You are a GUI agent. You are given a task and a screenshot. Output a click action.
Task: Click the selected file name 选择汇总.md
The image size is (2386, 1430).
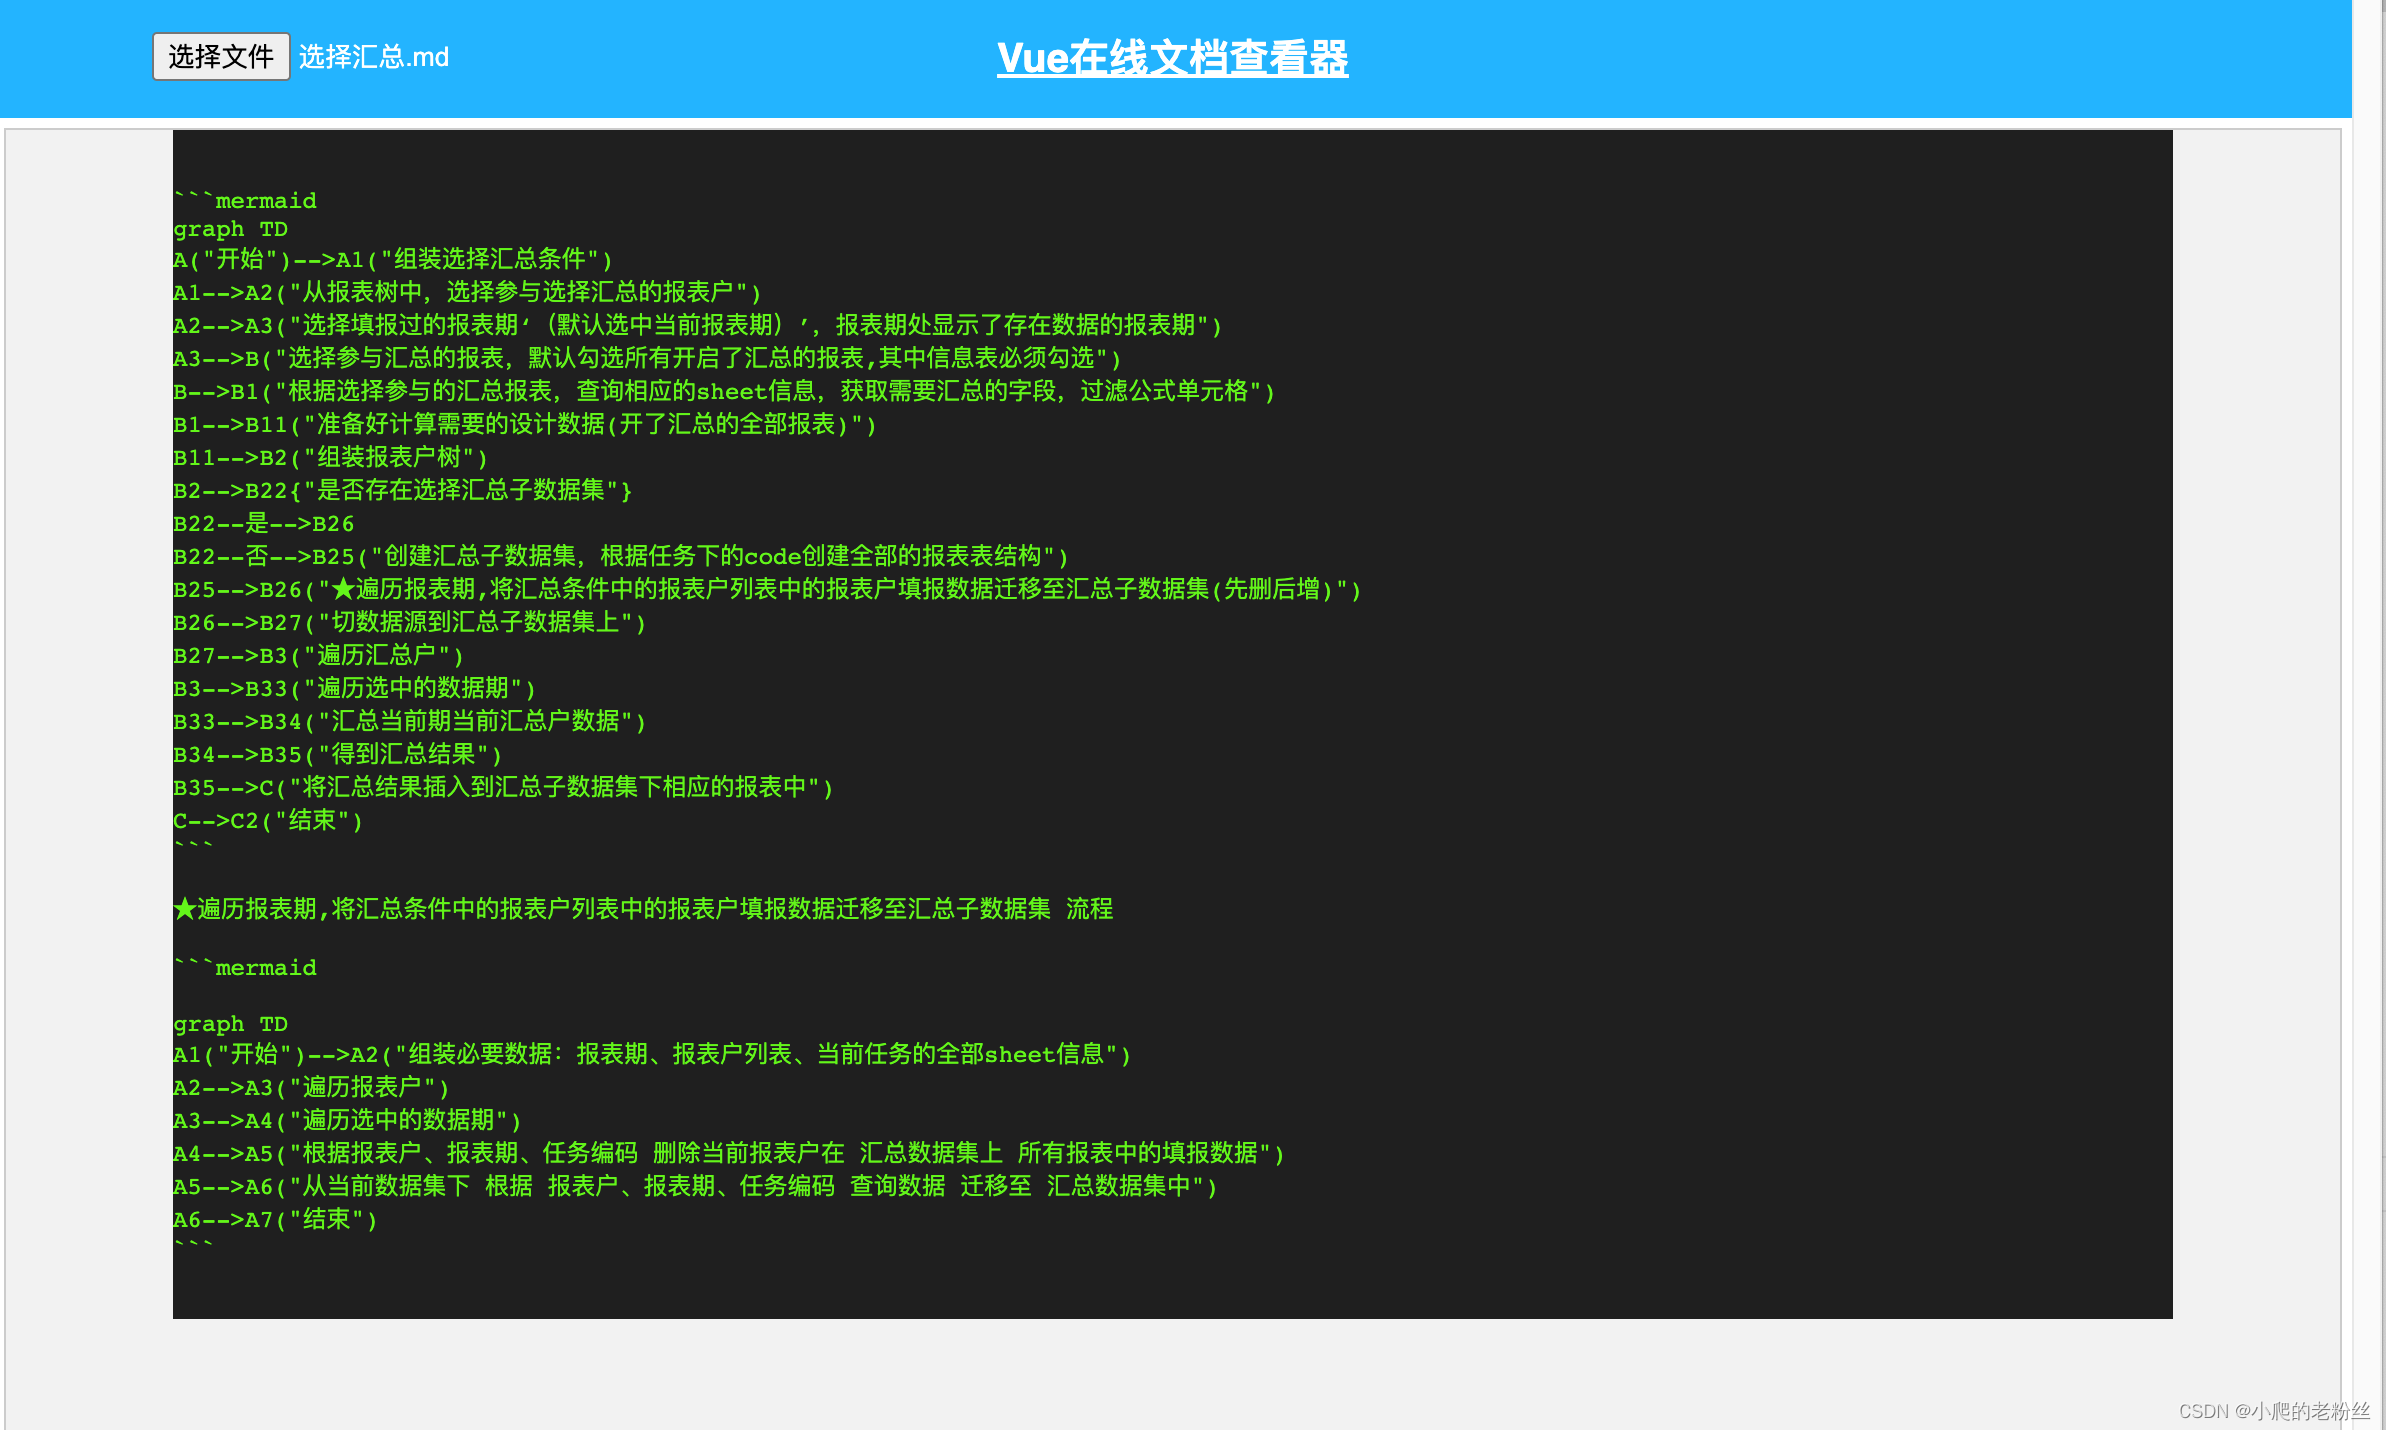(x=374, y=57)
